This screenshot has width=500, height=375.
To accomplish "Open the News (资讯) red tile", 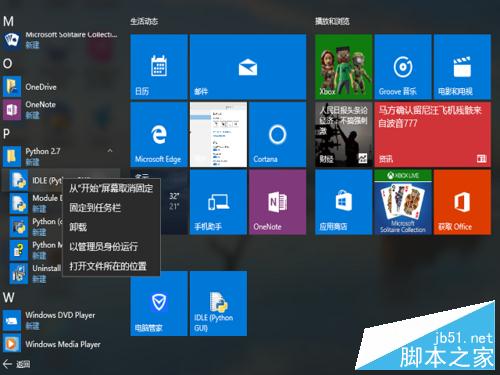I will 433,134.
